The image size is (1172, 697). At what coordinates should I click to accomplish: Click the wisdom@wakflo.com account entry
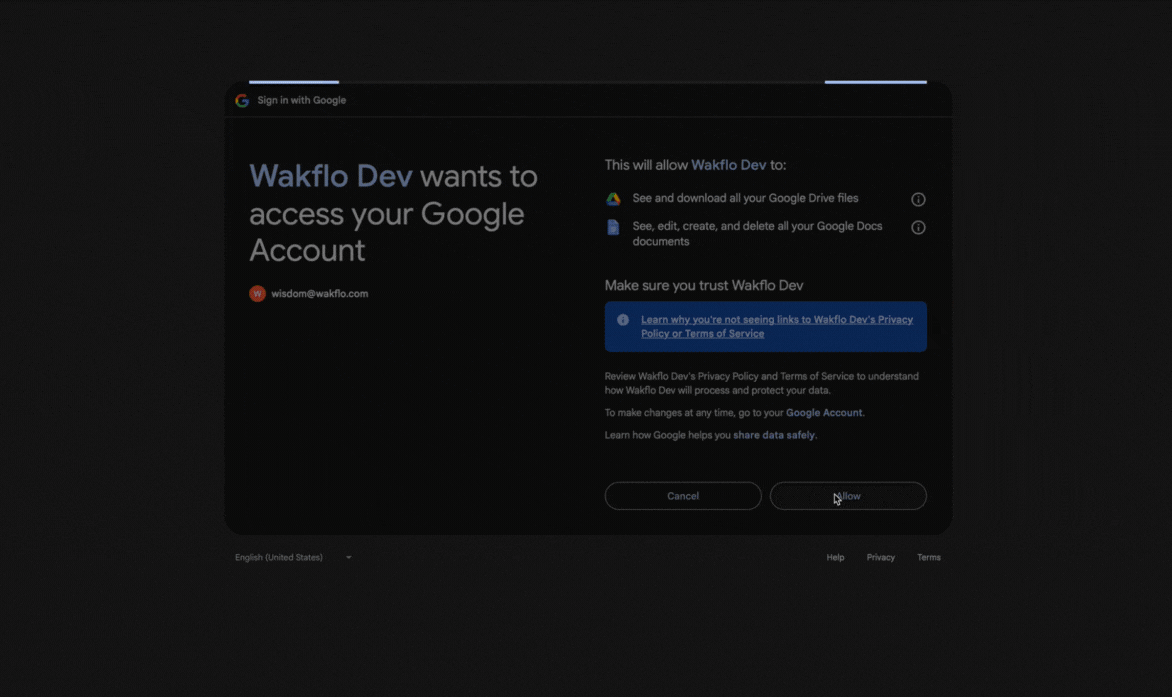(320, 293)
